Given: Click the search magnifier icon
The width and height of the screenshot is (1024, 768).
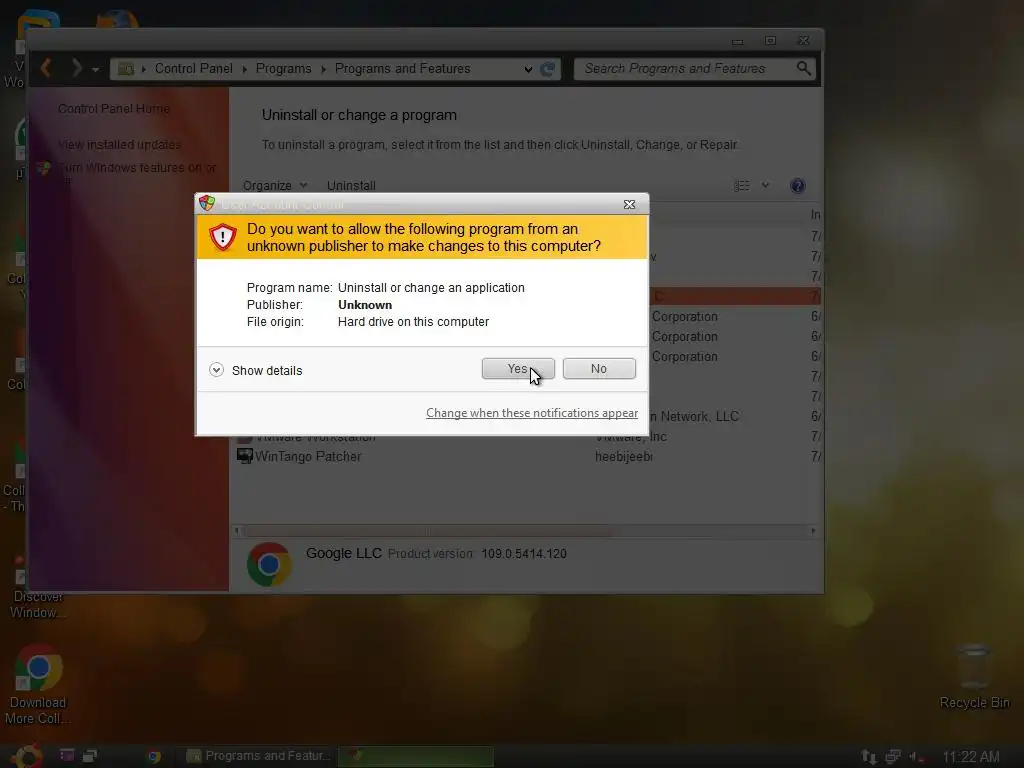Looking at the screenshot, I should point(804,68).
